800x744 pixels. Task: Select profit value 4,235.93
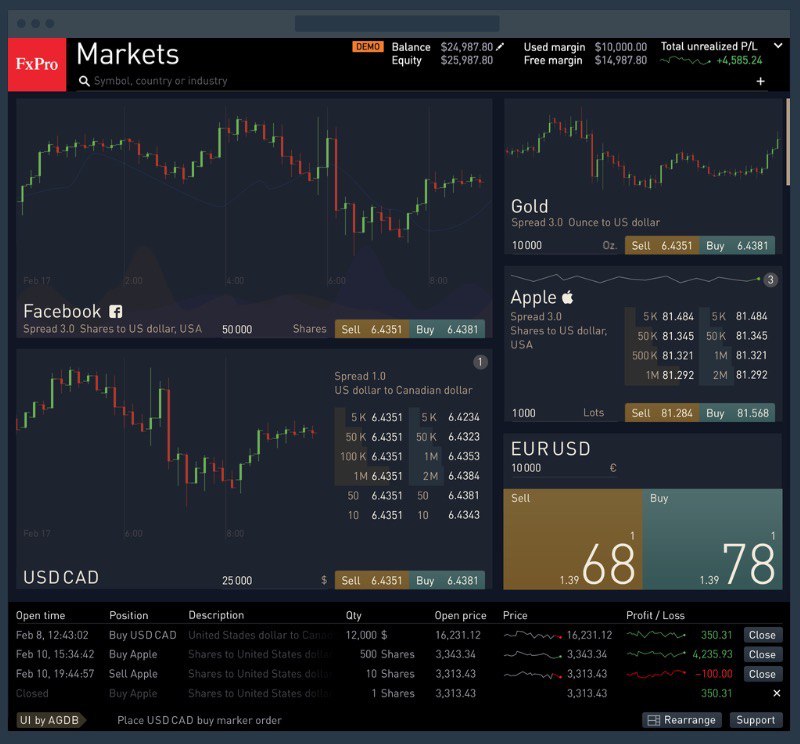click(x=712, y=654)
